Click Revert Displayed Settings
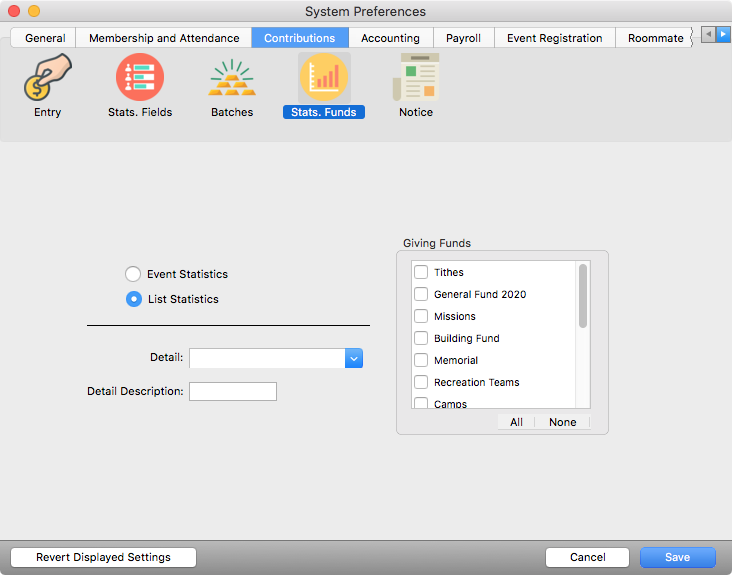This screenshot has height=575, width=732. tap(103, 557)
